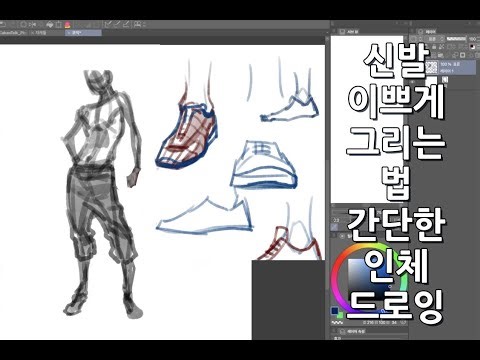Open the Layer panel tab
The height and width of the screenshot is (360, 480).
pos(427,32)
